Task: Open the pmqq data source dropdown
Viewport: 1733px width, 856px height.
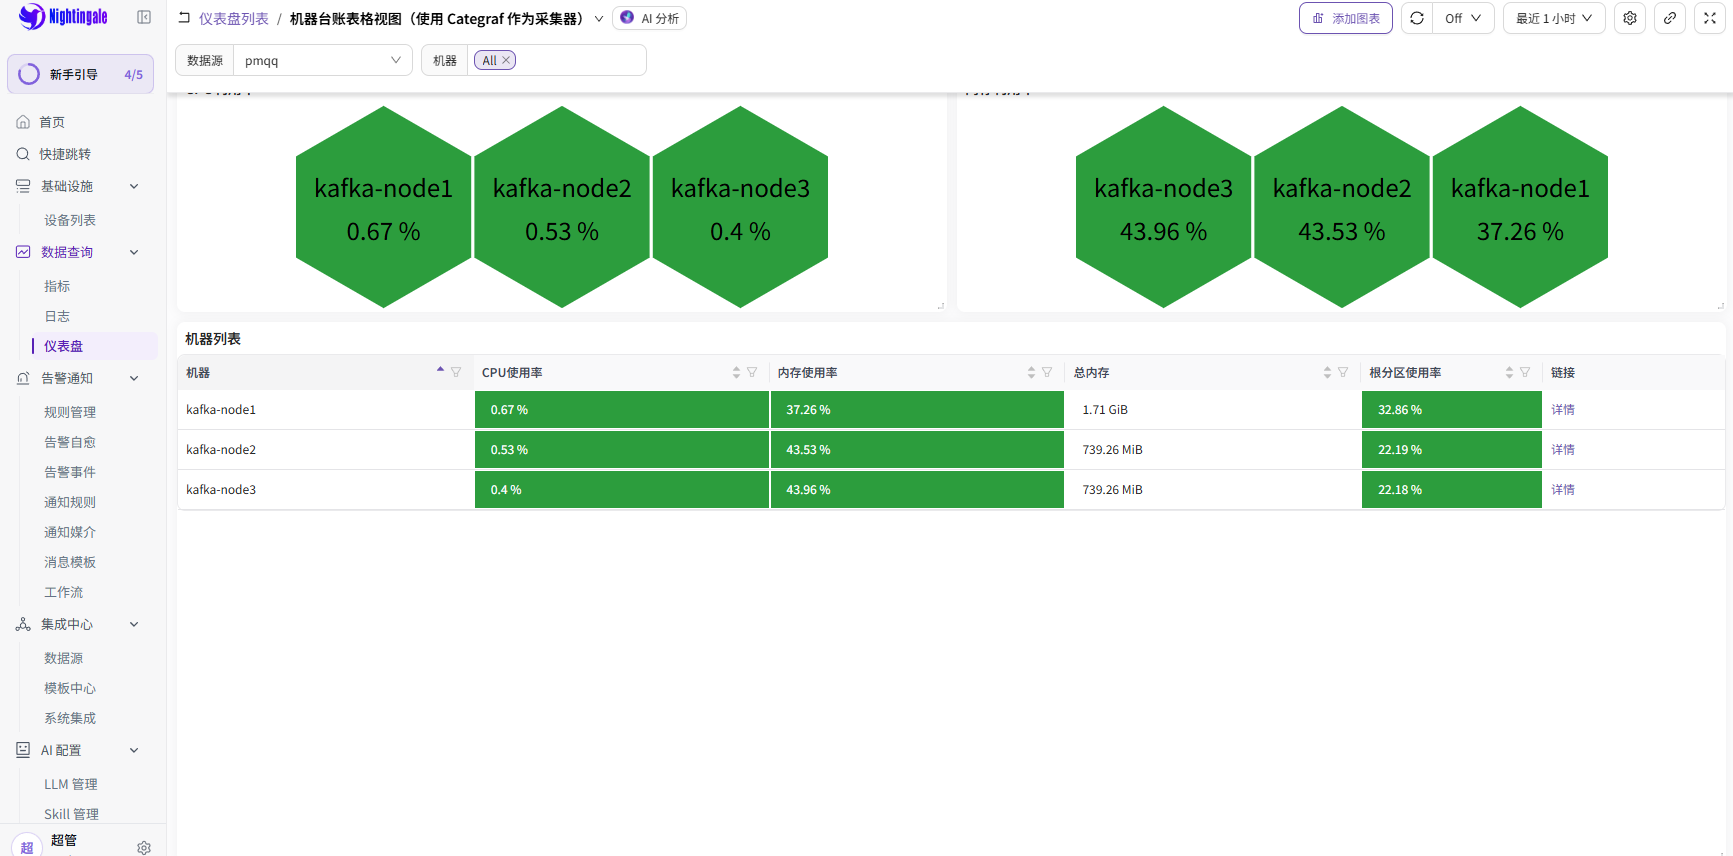Action: [323, 60]
